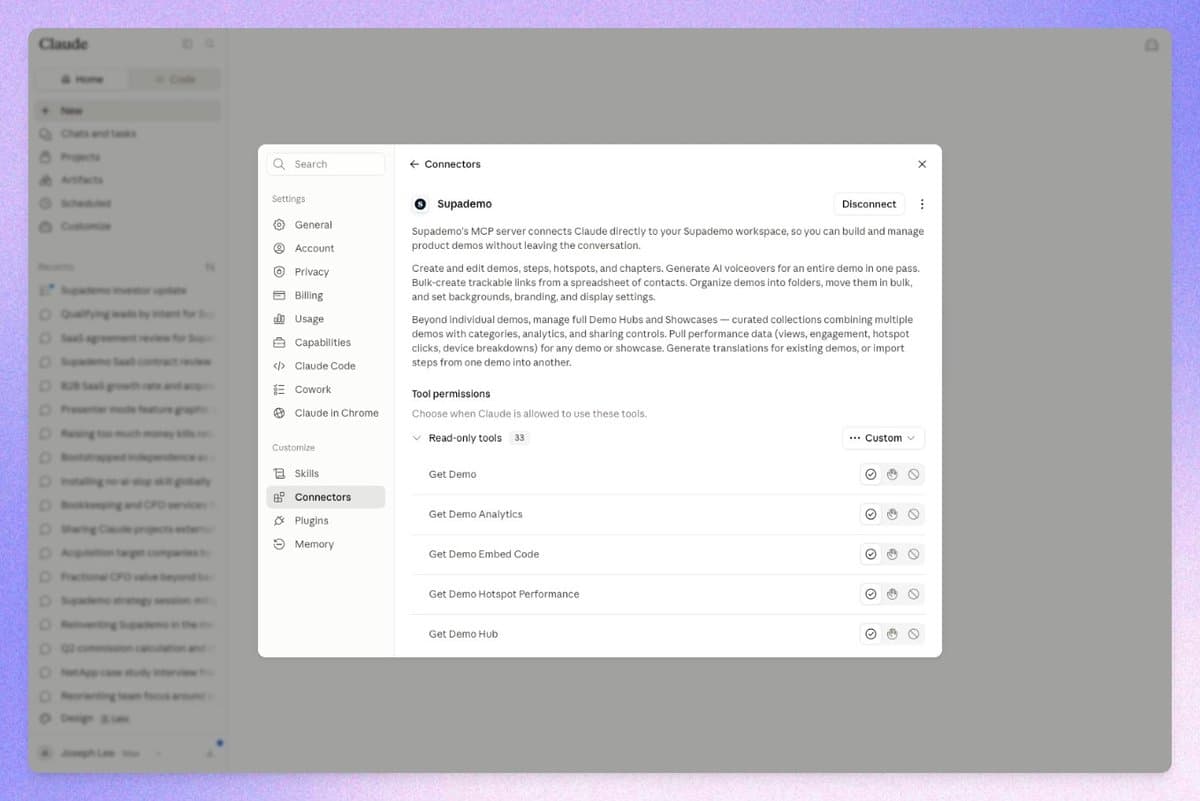Image resolution: width=1200 pixels, height=801 pixels.
Task: Open the three-dot menu next to Disconnect
Action: click(x=922, y=204)
